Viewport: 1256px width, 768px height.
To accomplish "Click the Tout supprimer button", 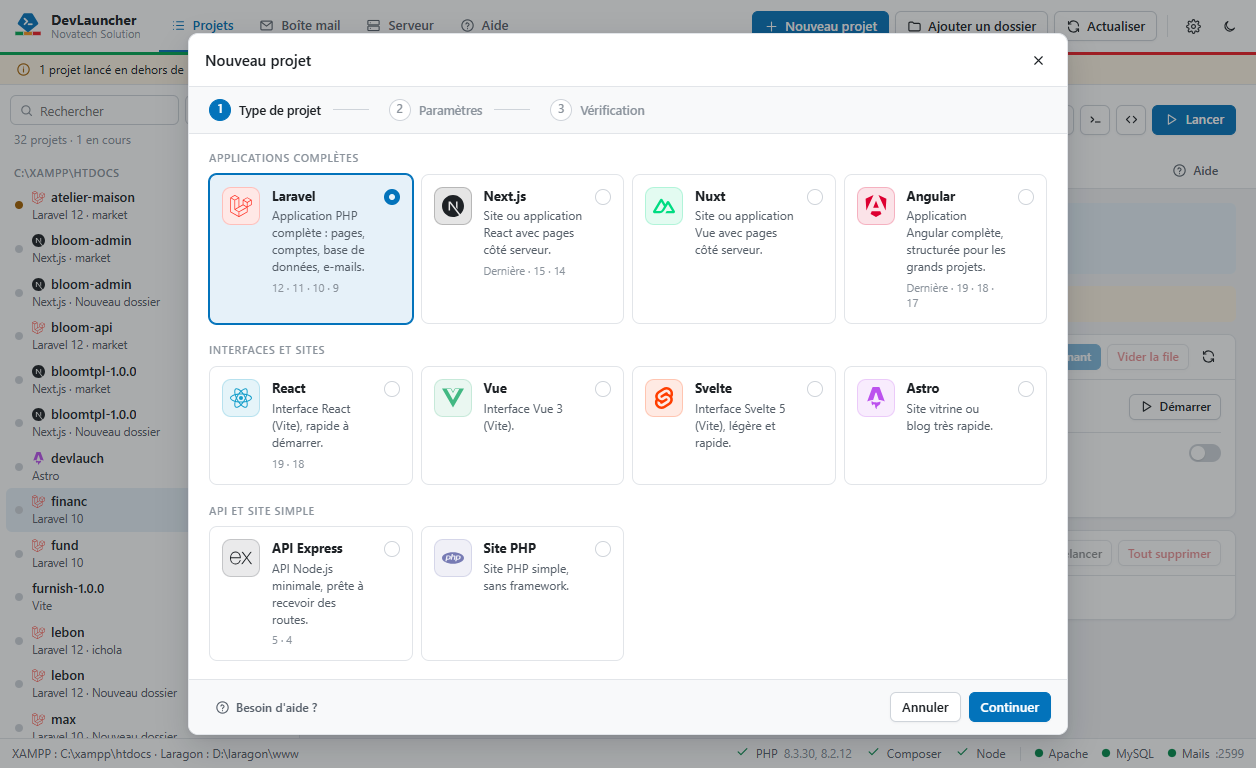I will pos(1170,553).
